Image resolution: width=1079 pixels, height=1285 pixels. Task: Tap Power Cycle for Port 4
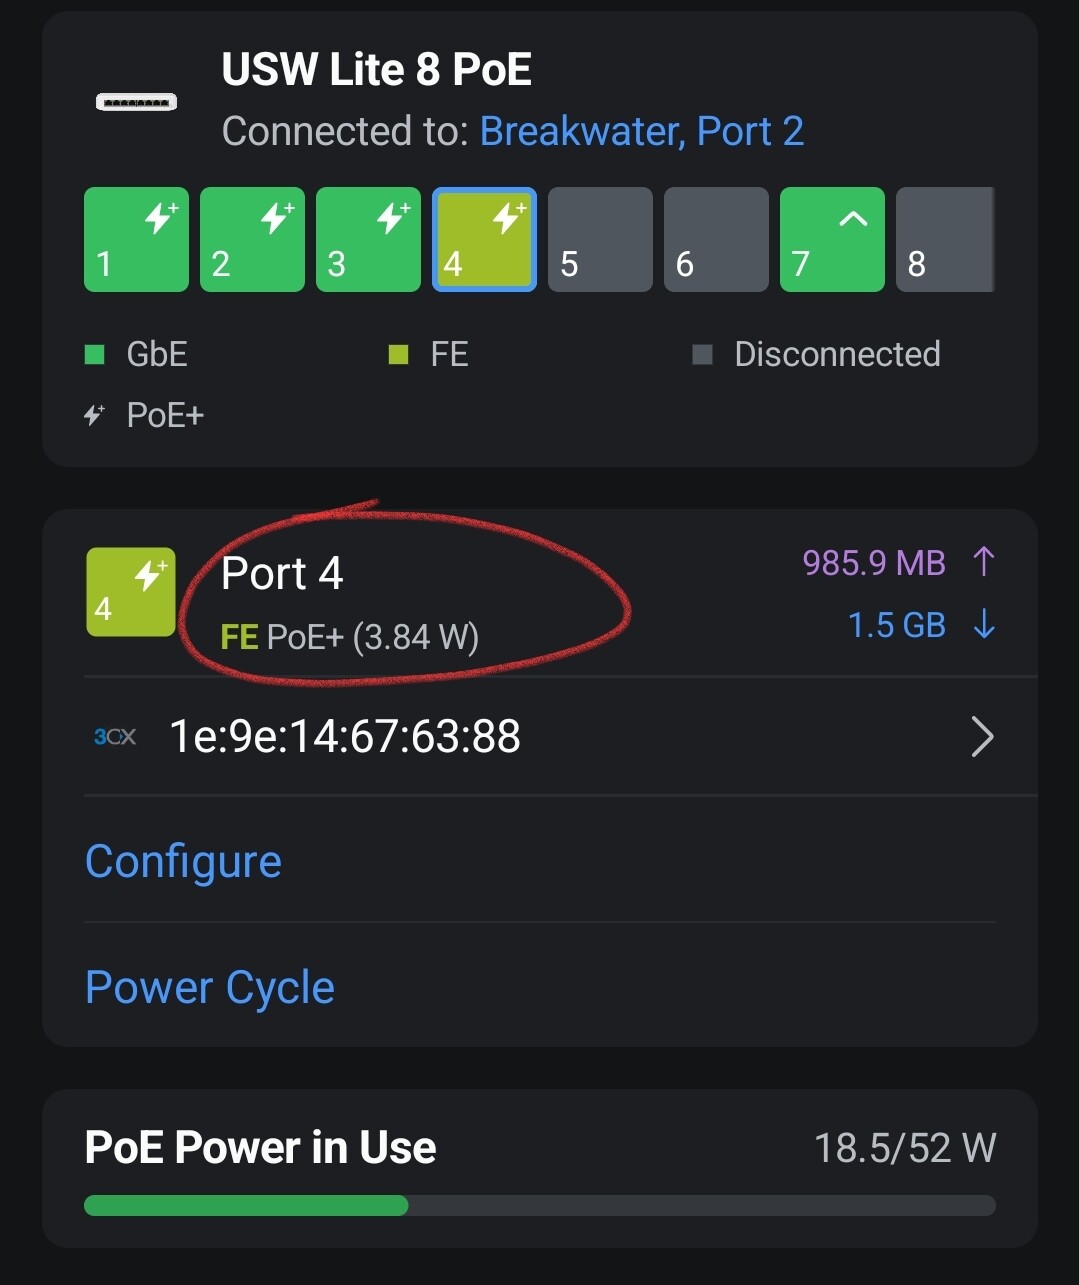point(210,987)
